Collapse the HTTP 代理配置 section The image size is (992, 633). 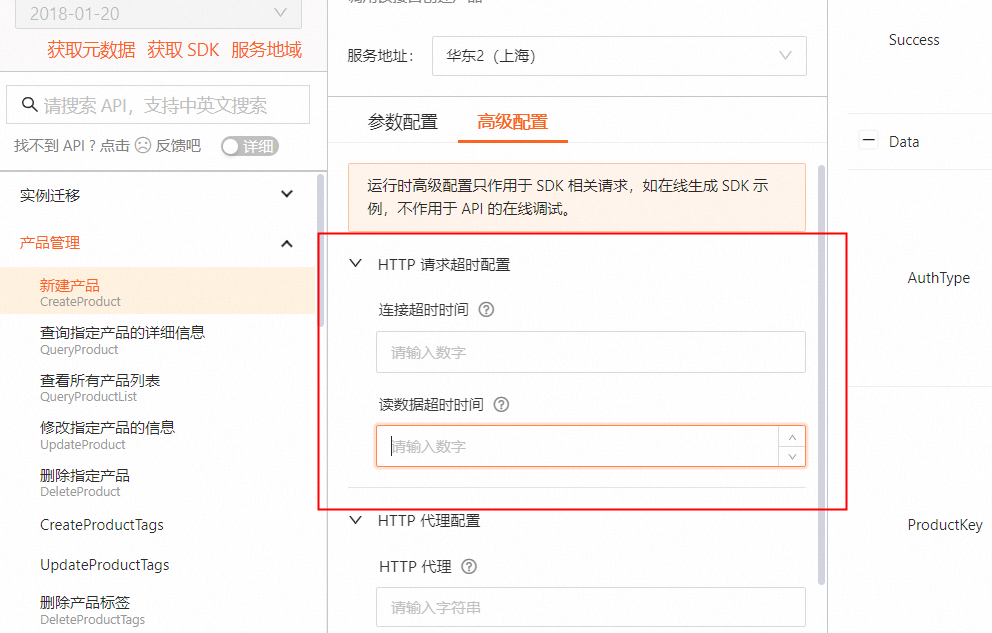click(355, 520)
